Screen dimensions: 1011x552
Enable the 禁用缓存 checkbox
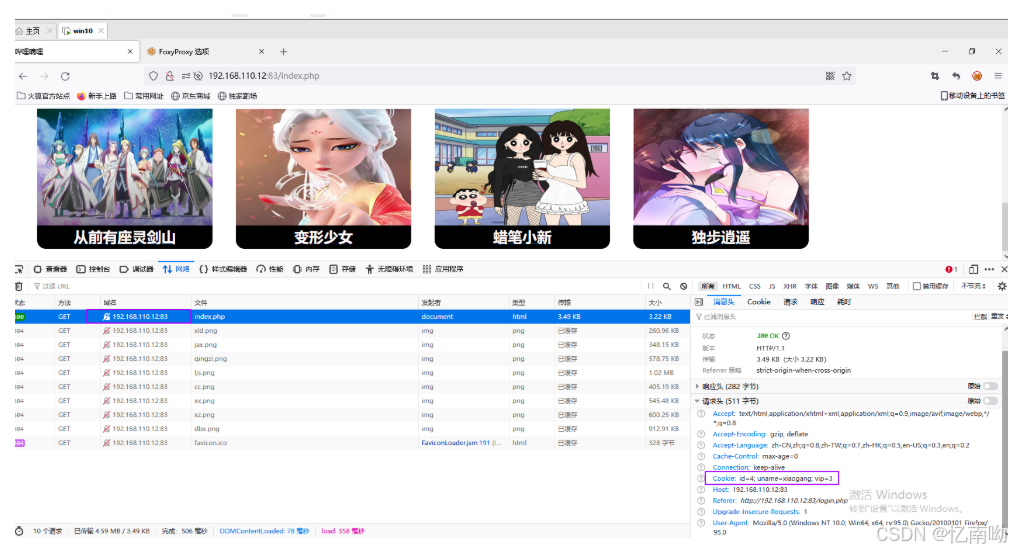point(916,286)
